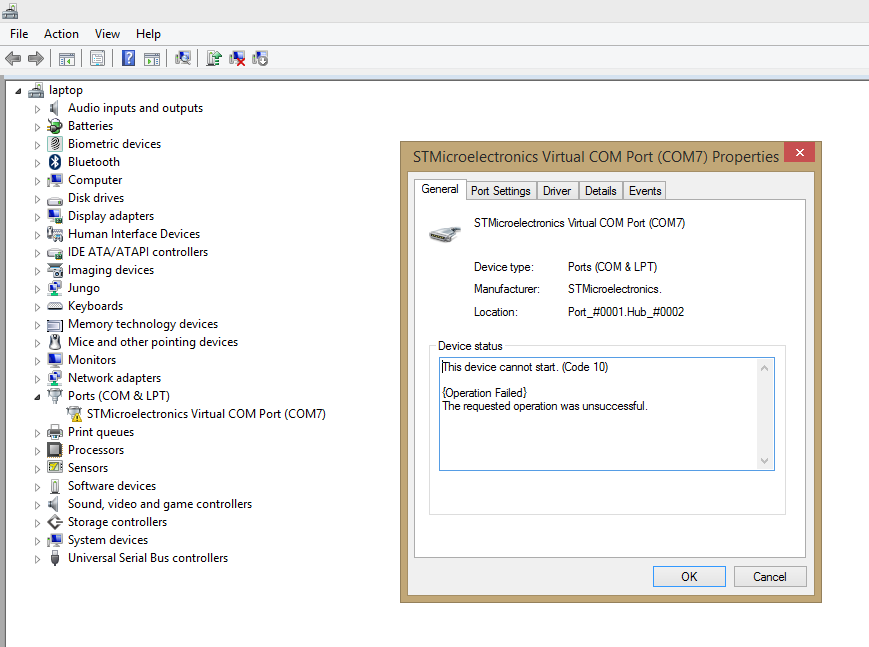The image size is (869, 647).
Task: Click the Back arrow toolbar icon
Action: coord(13,58)
